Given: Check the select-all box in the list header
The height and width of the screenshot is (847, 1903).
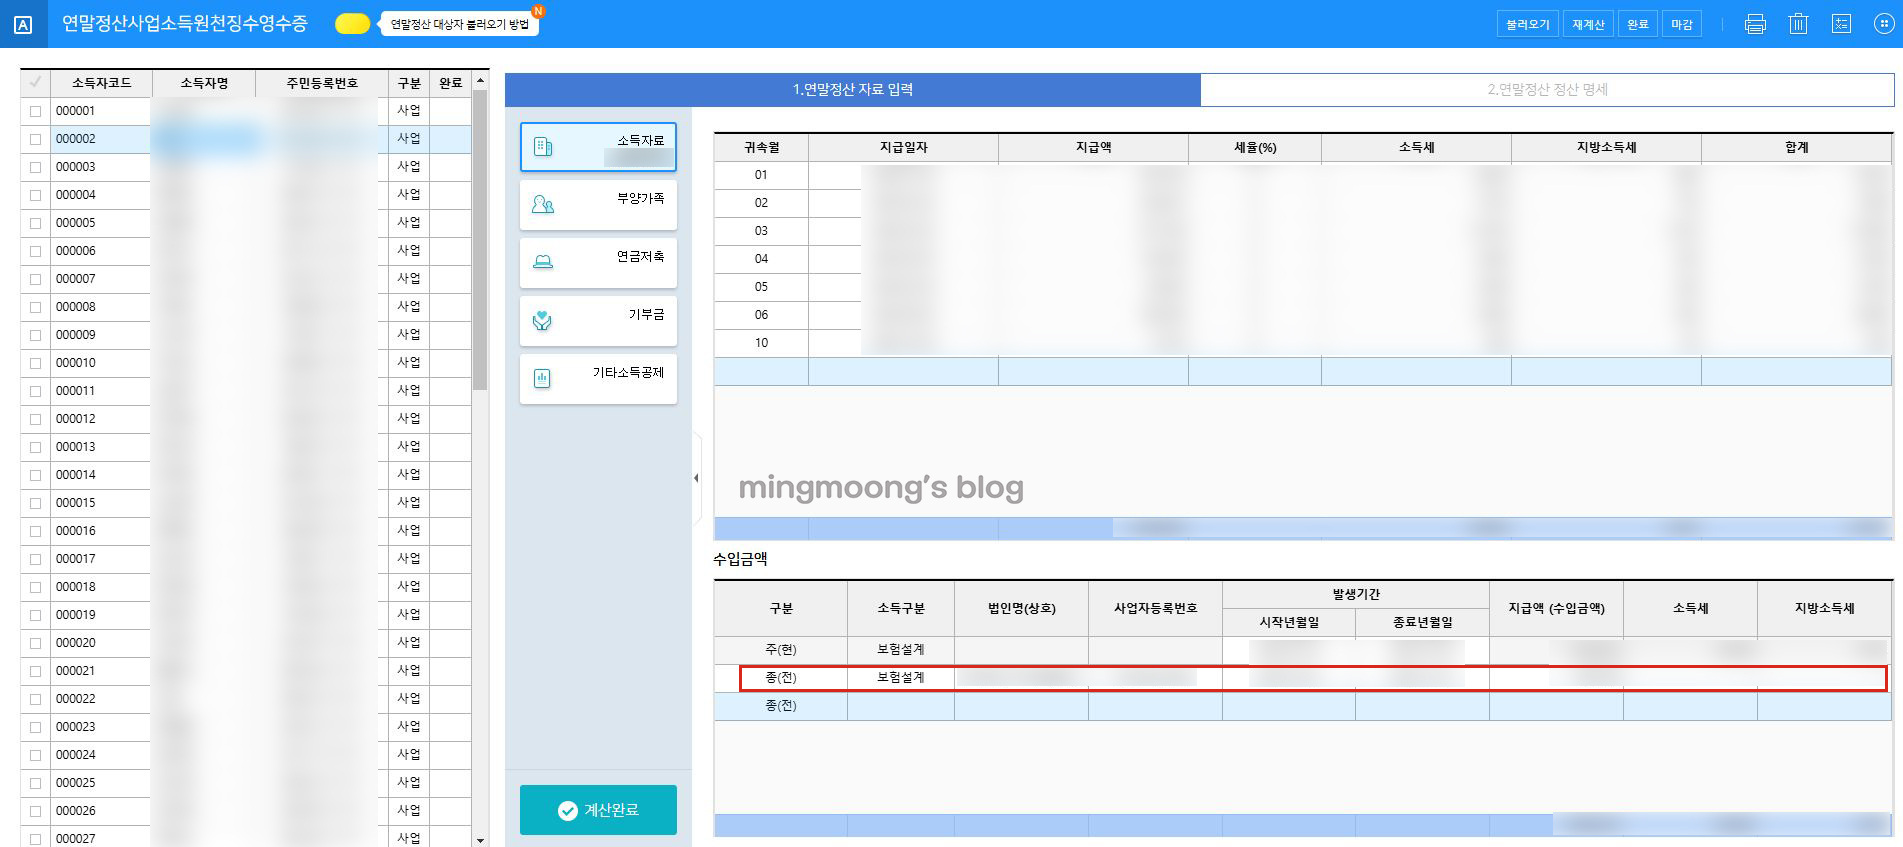Looking at the screenshot, I should 35,82.
